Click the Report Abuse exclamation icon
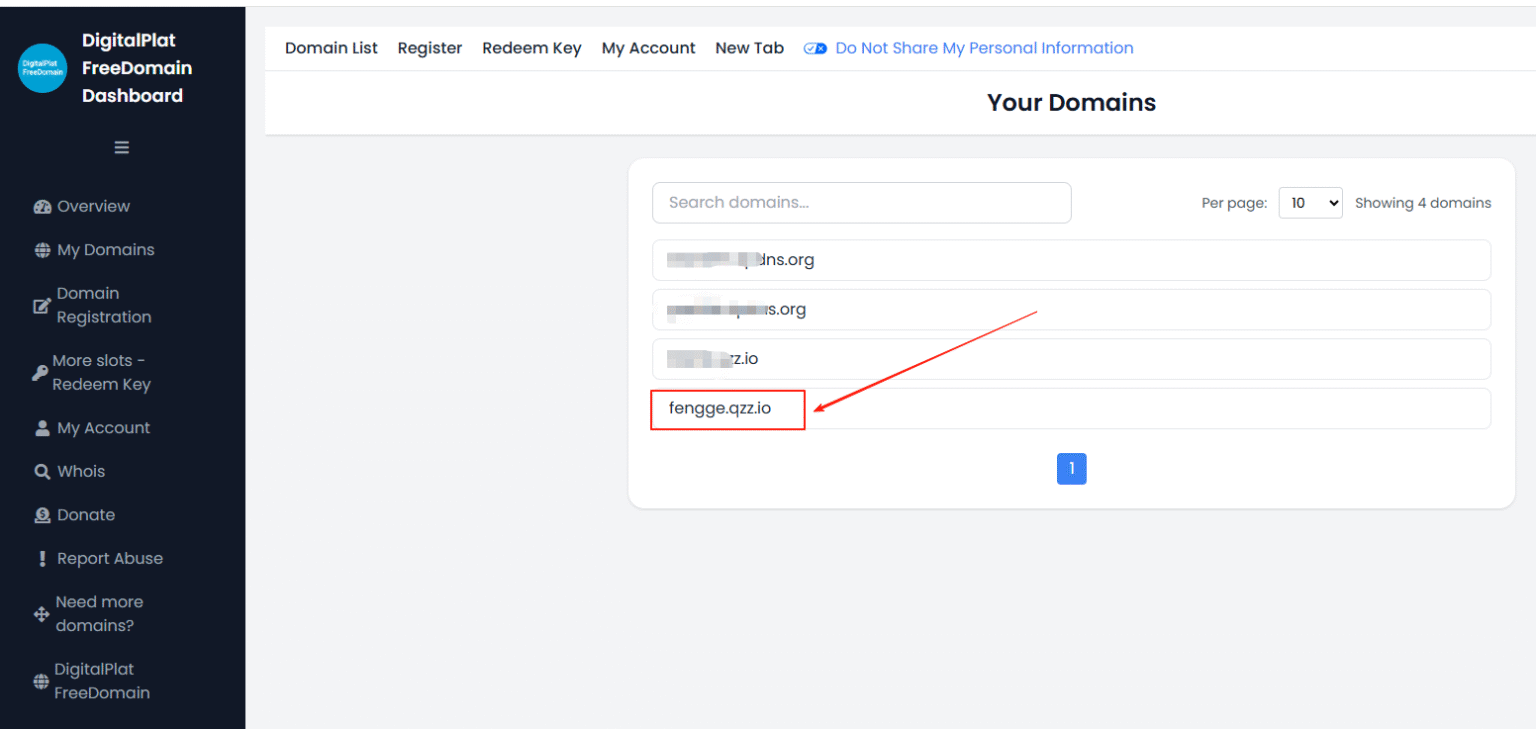Viewport: 1536px width, 729px height. [42, 559]
